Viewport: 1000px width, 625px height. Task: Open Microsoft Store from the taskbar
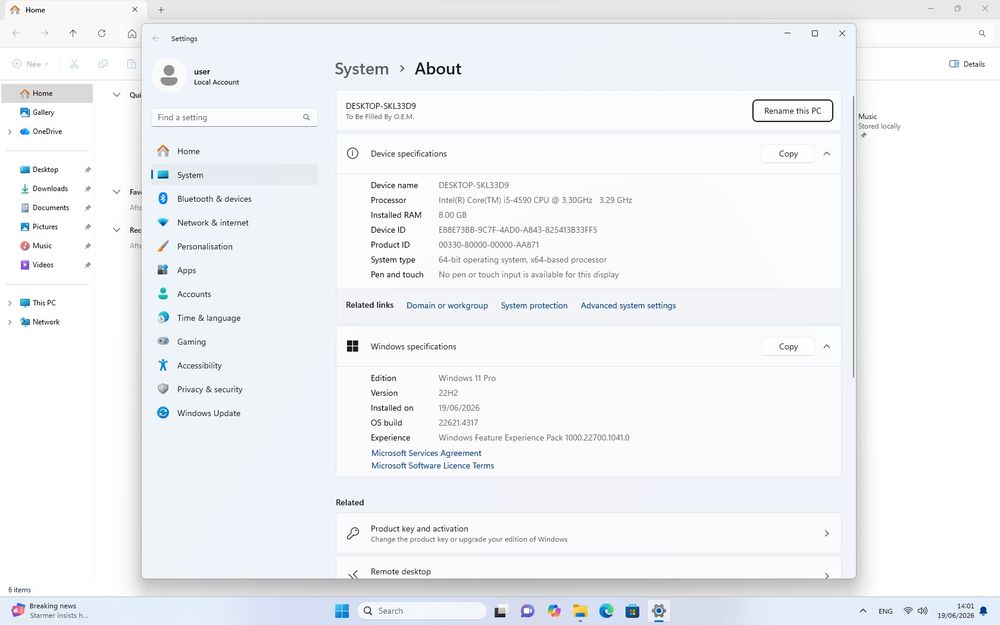pos(632,611)
